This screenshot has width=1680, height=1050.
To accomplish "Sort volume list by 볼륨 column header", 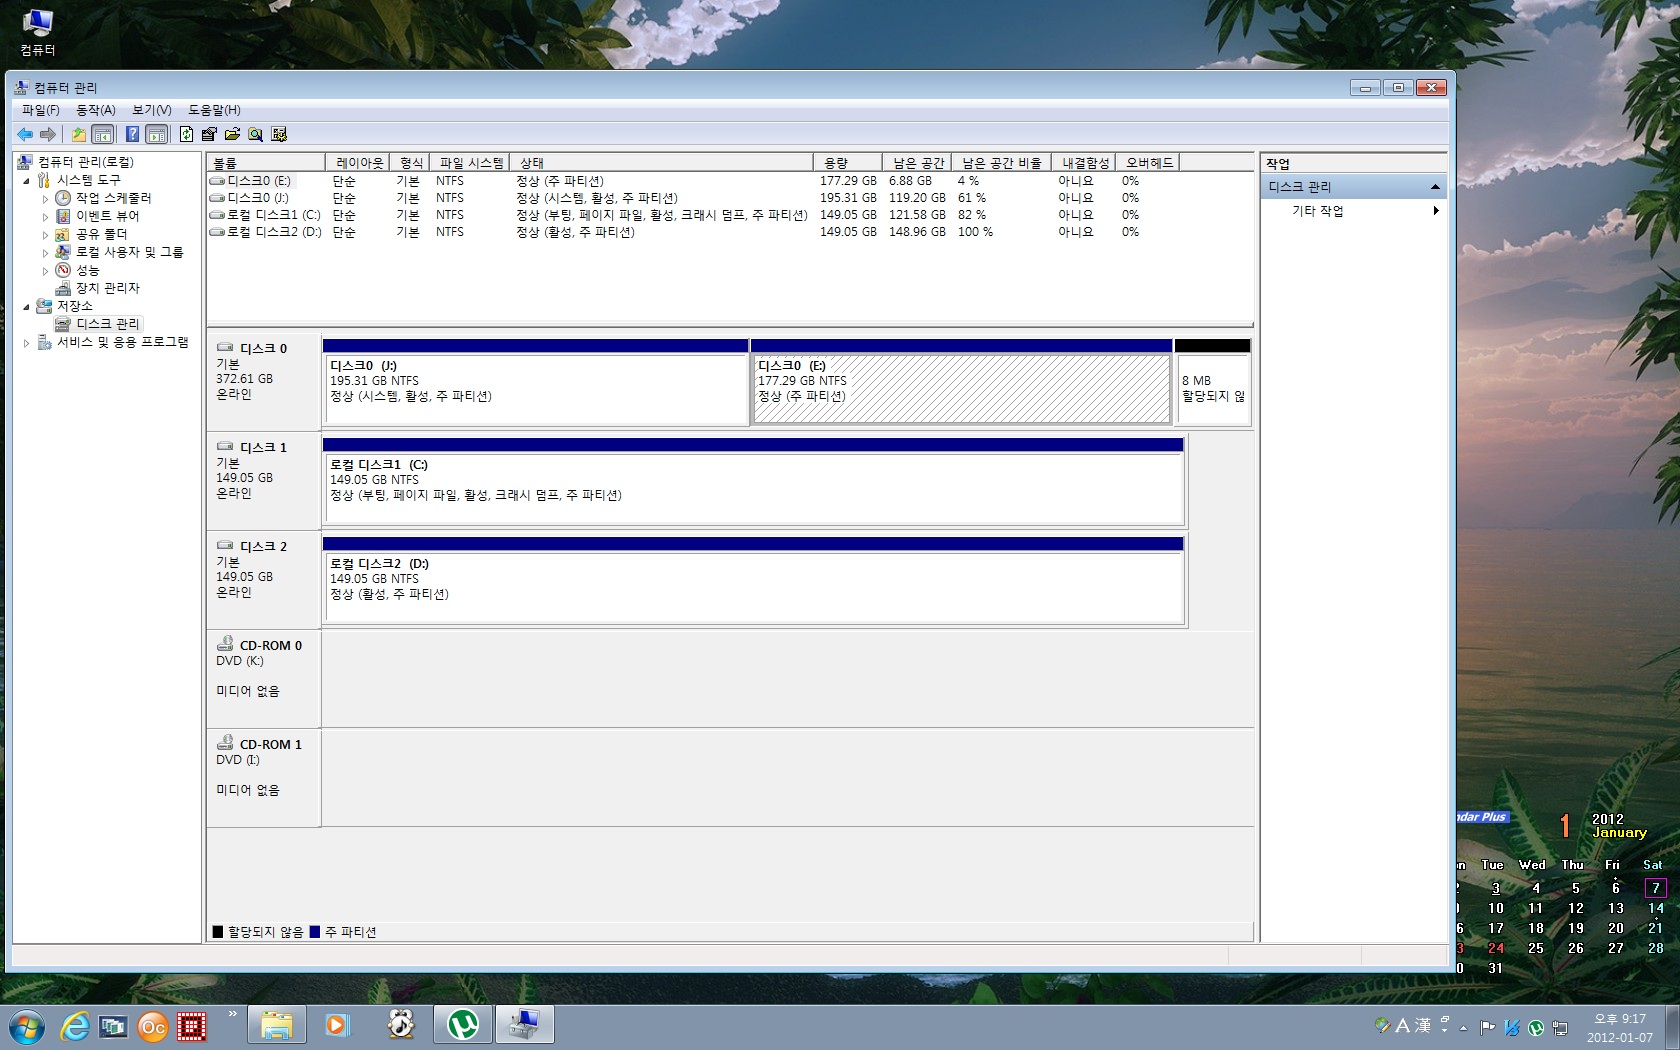I will pos(266,162).
